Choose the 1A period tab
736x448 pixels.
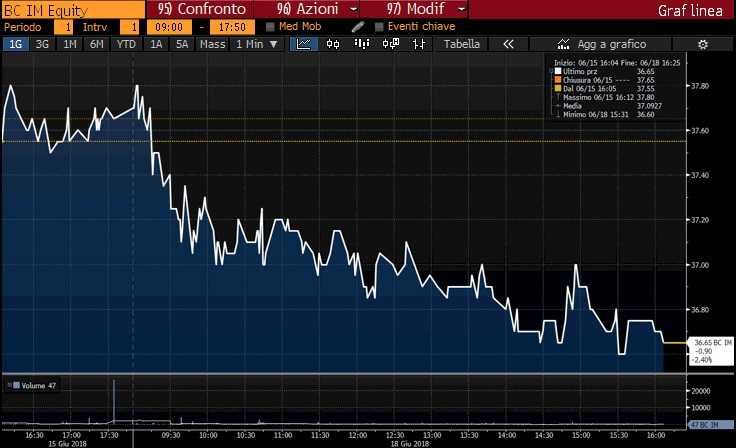(156, 44)
